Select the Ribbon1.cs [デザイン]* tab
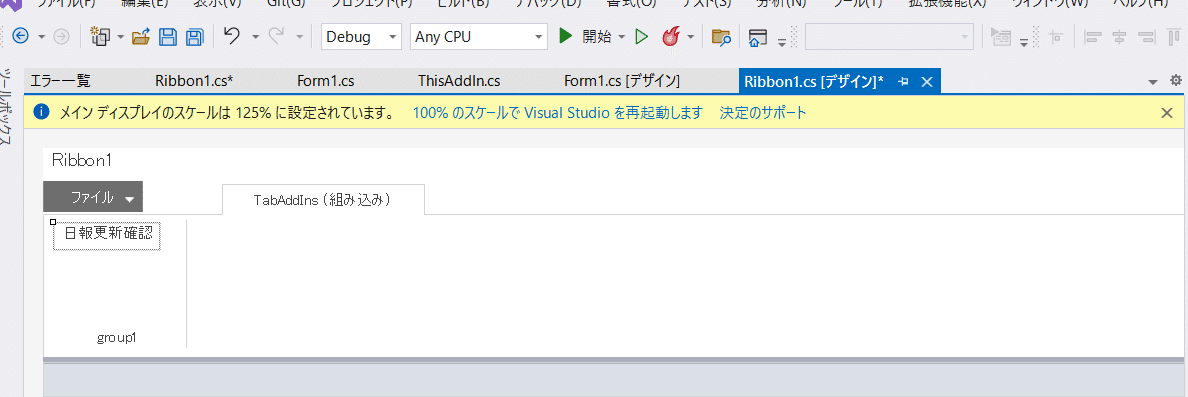This screenshot has width=1188, height=397. 814,81
